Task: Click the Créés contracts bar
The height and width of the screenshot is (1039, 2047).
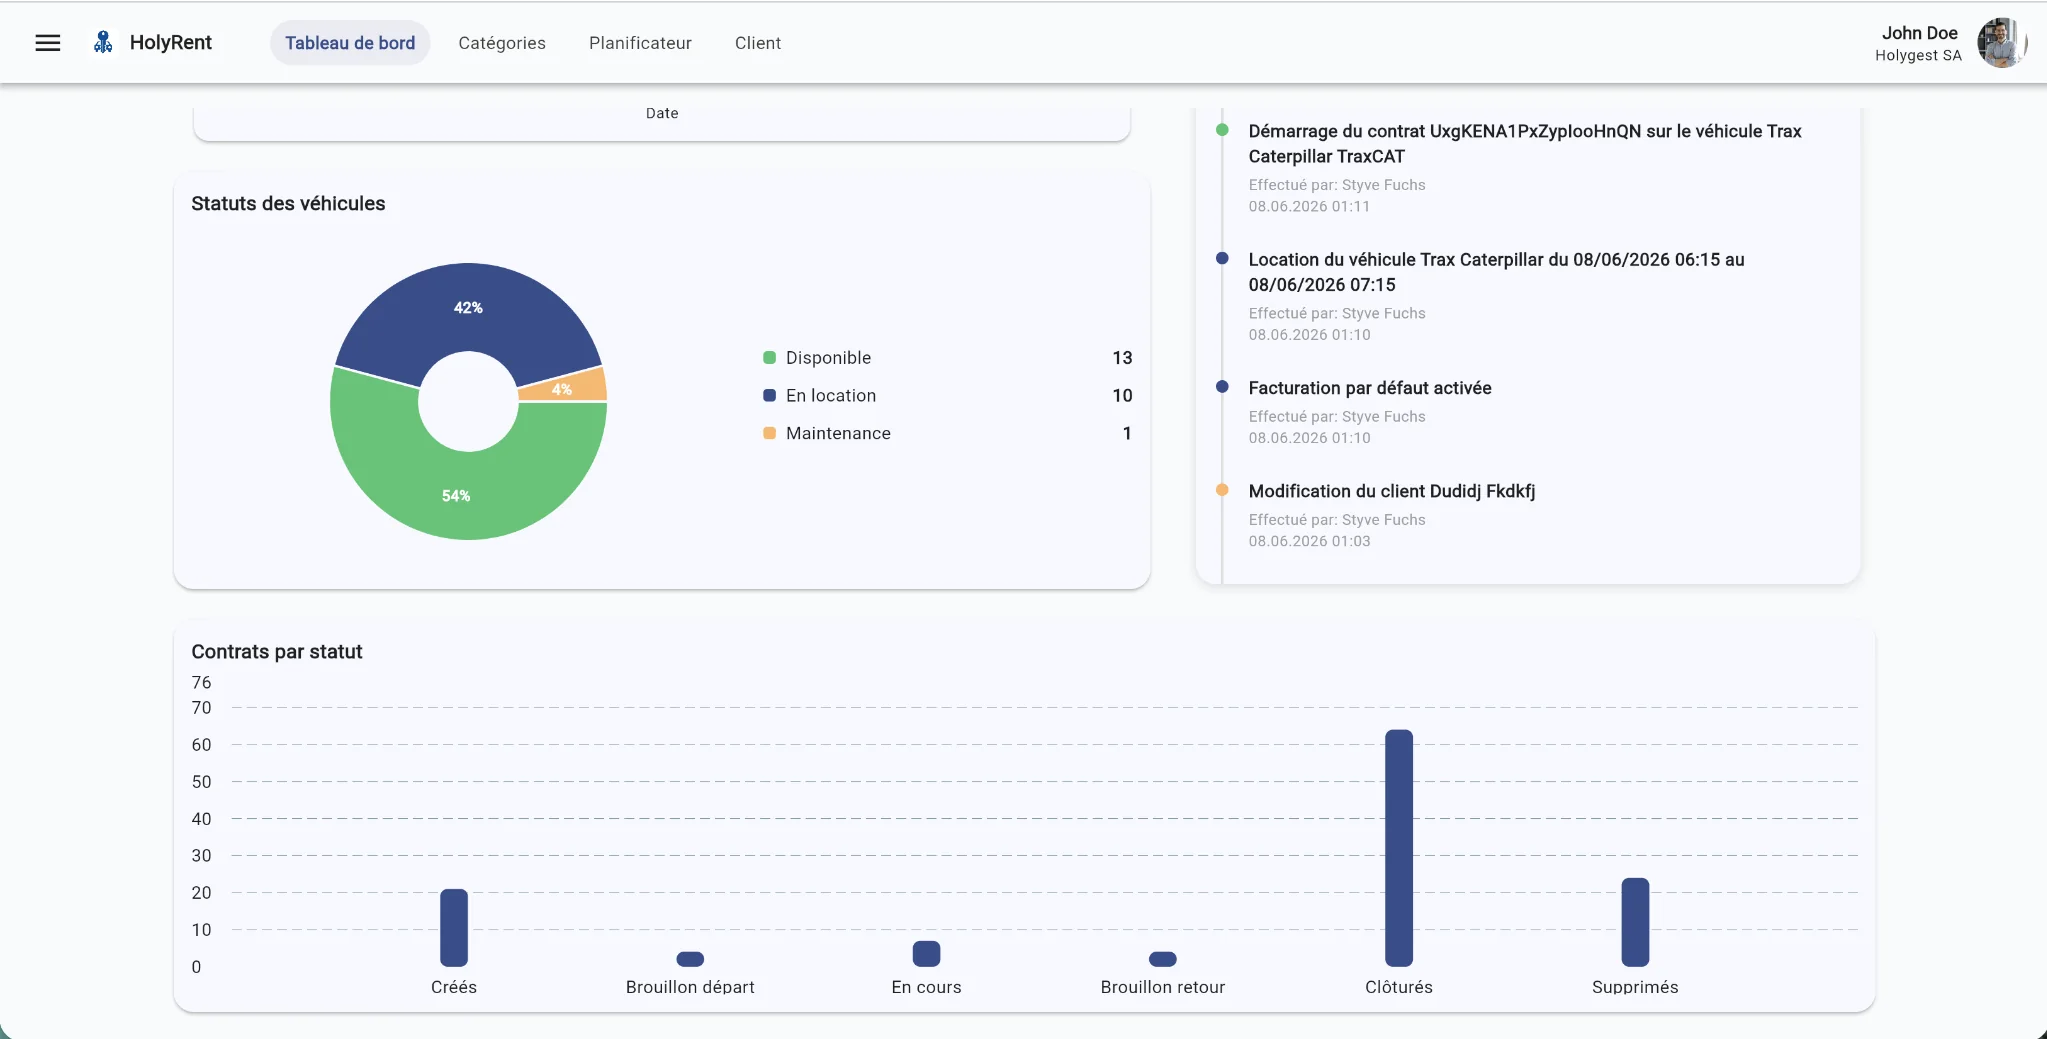Action: pyautogui.click(x=454, y=927)
